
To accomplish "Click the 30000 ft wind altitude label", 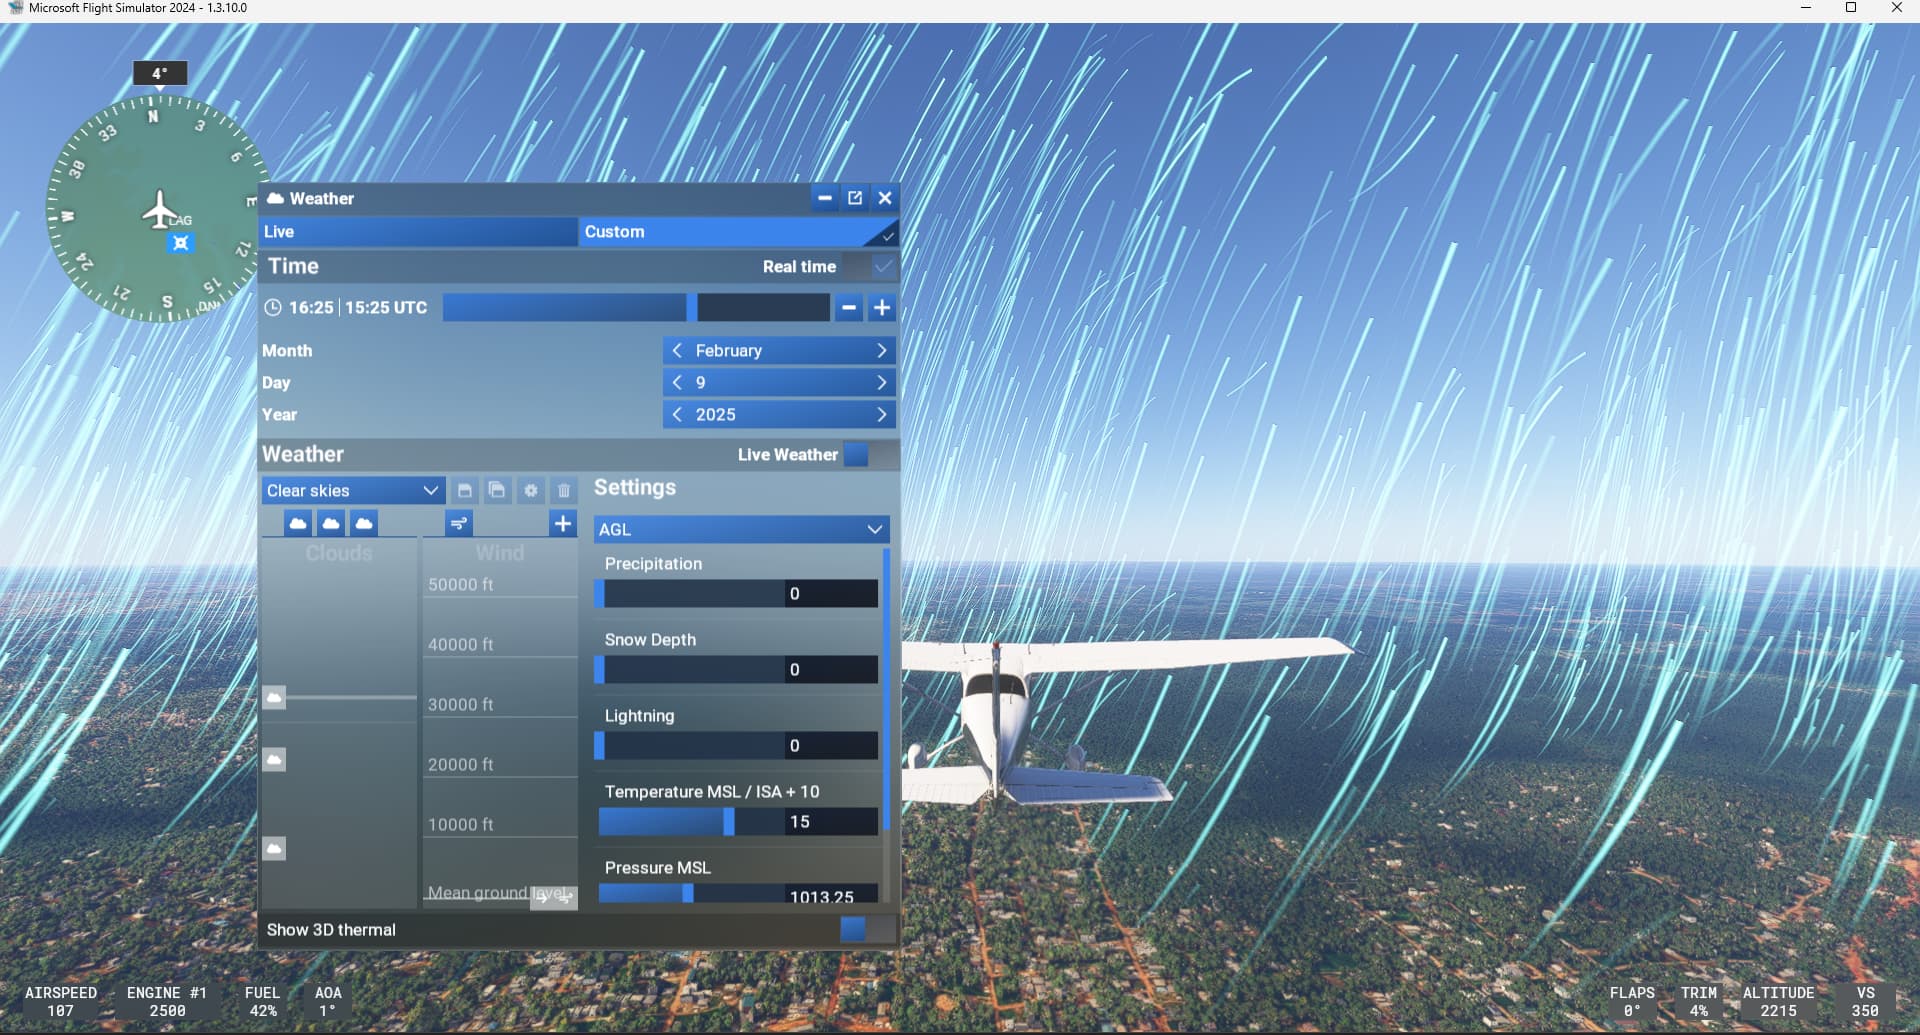I will point(461,705).
